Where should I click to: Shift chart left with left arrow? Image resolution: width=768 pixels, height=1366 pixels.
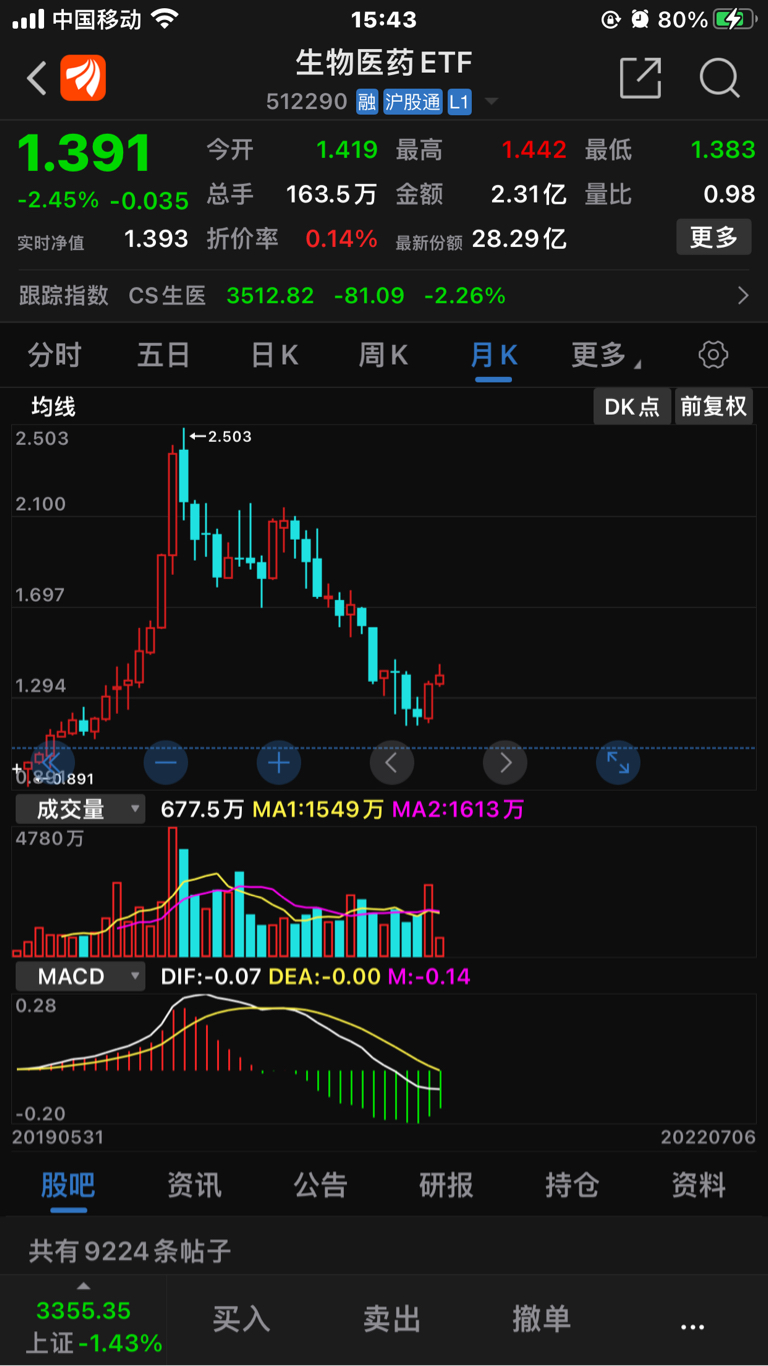pyautogui.click(x=392, y=763)
